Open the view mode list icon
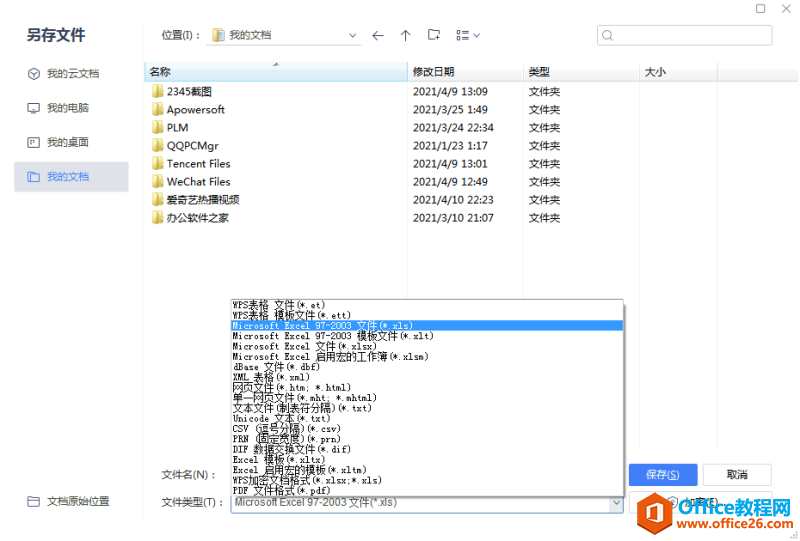Viewport: 800px width, 541px height. coord(468,35)
